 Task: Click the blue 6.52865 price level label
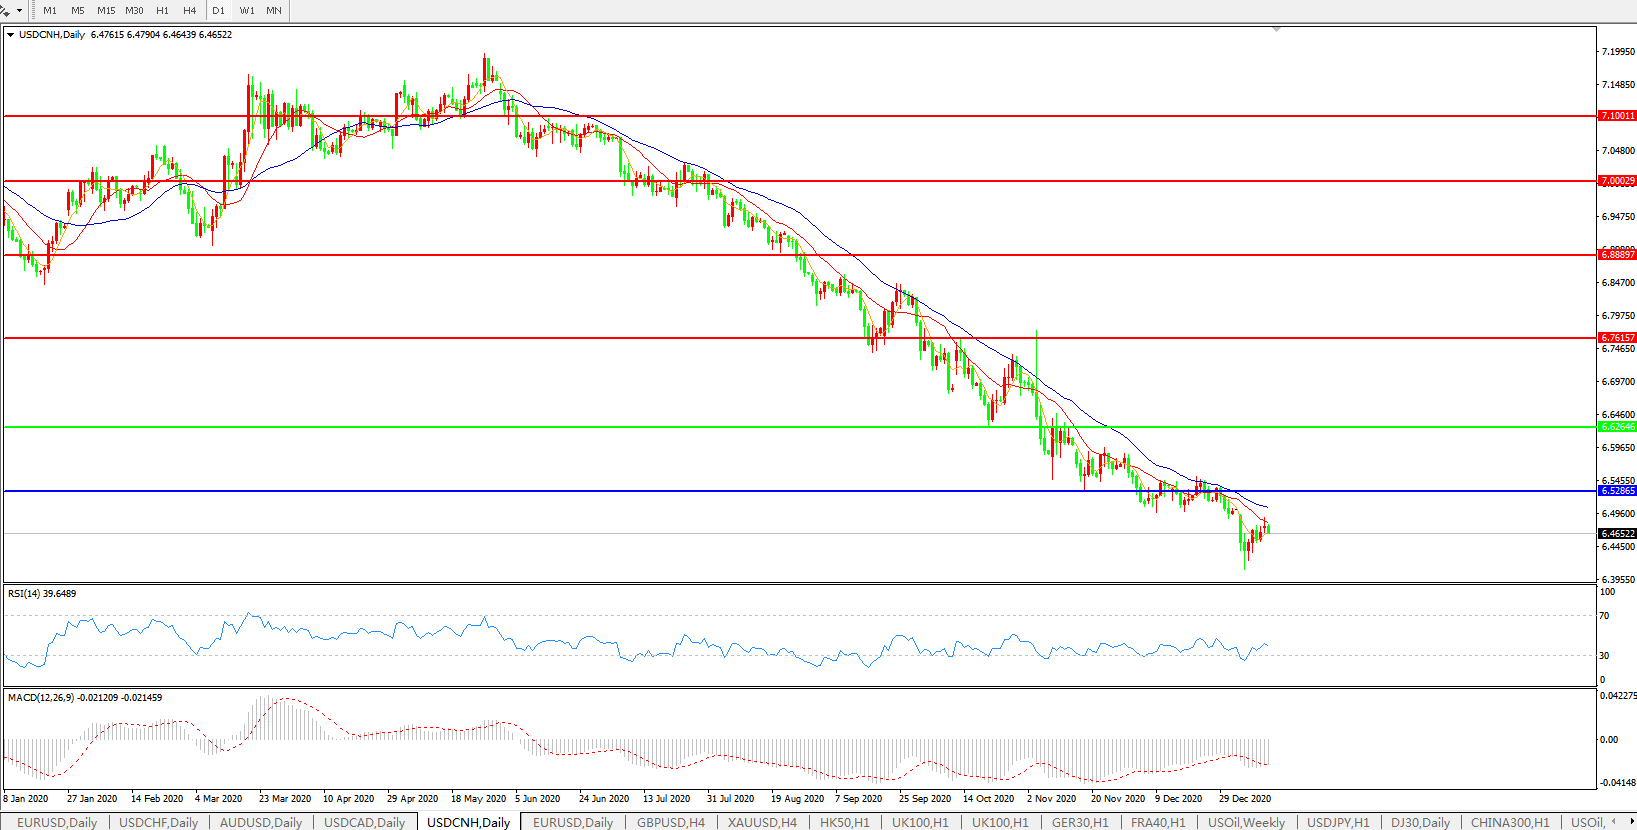pos(1617,491)
